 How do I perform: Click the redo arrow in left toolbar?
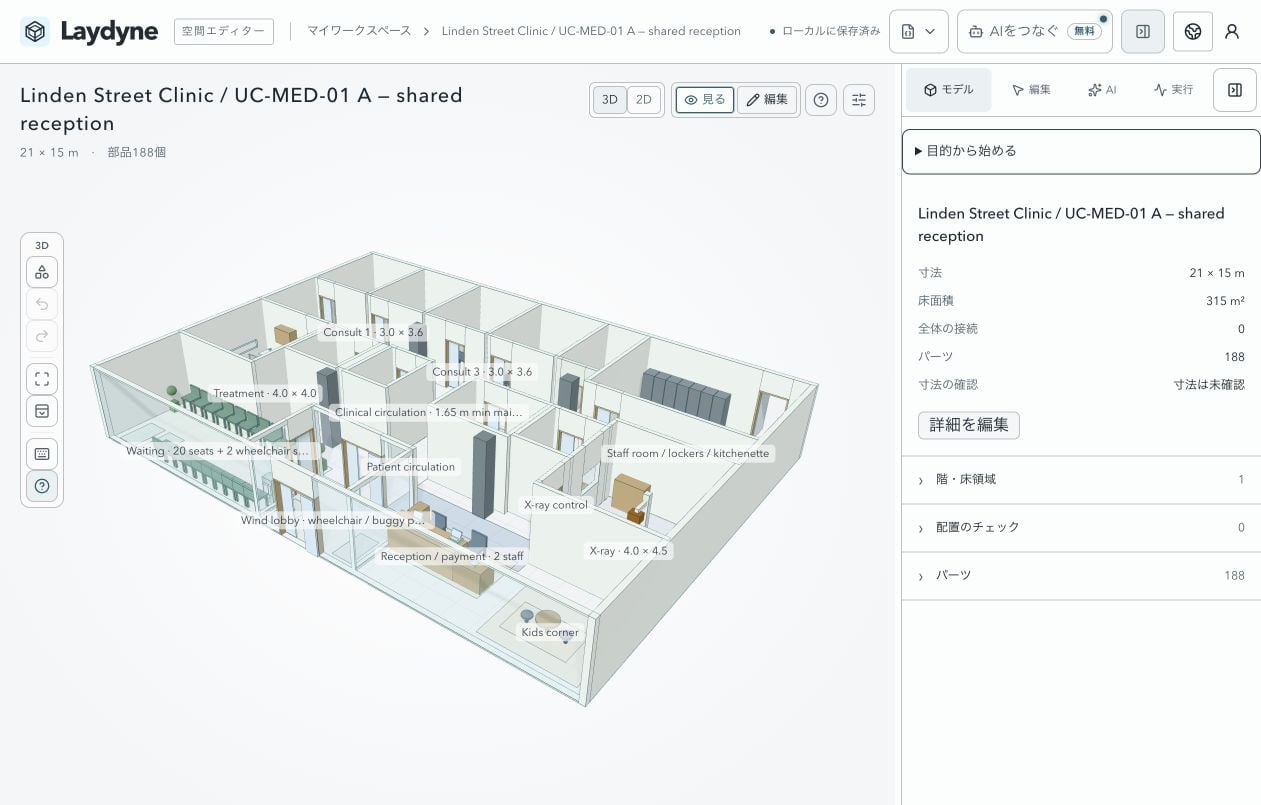42,336
